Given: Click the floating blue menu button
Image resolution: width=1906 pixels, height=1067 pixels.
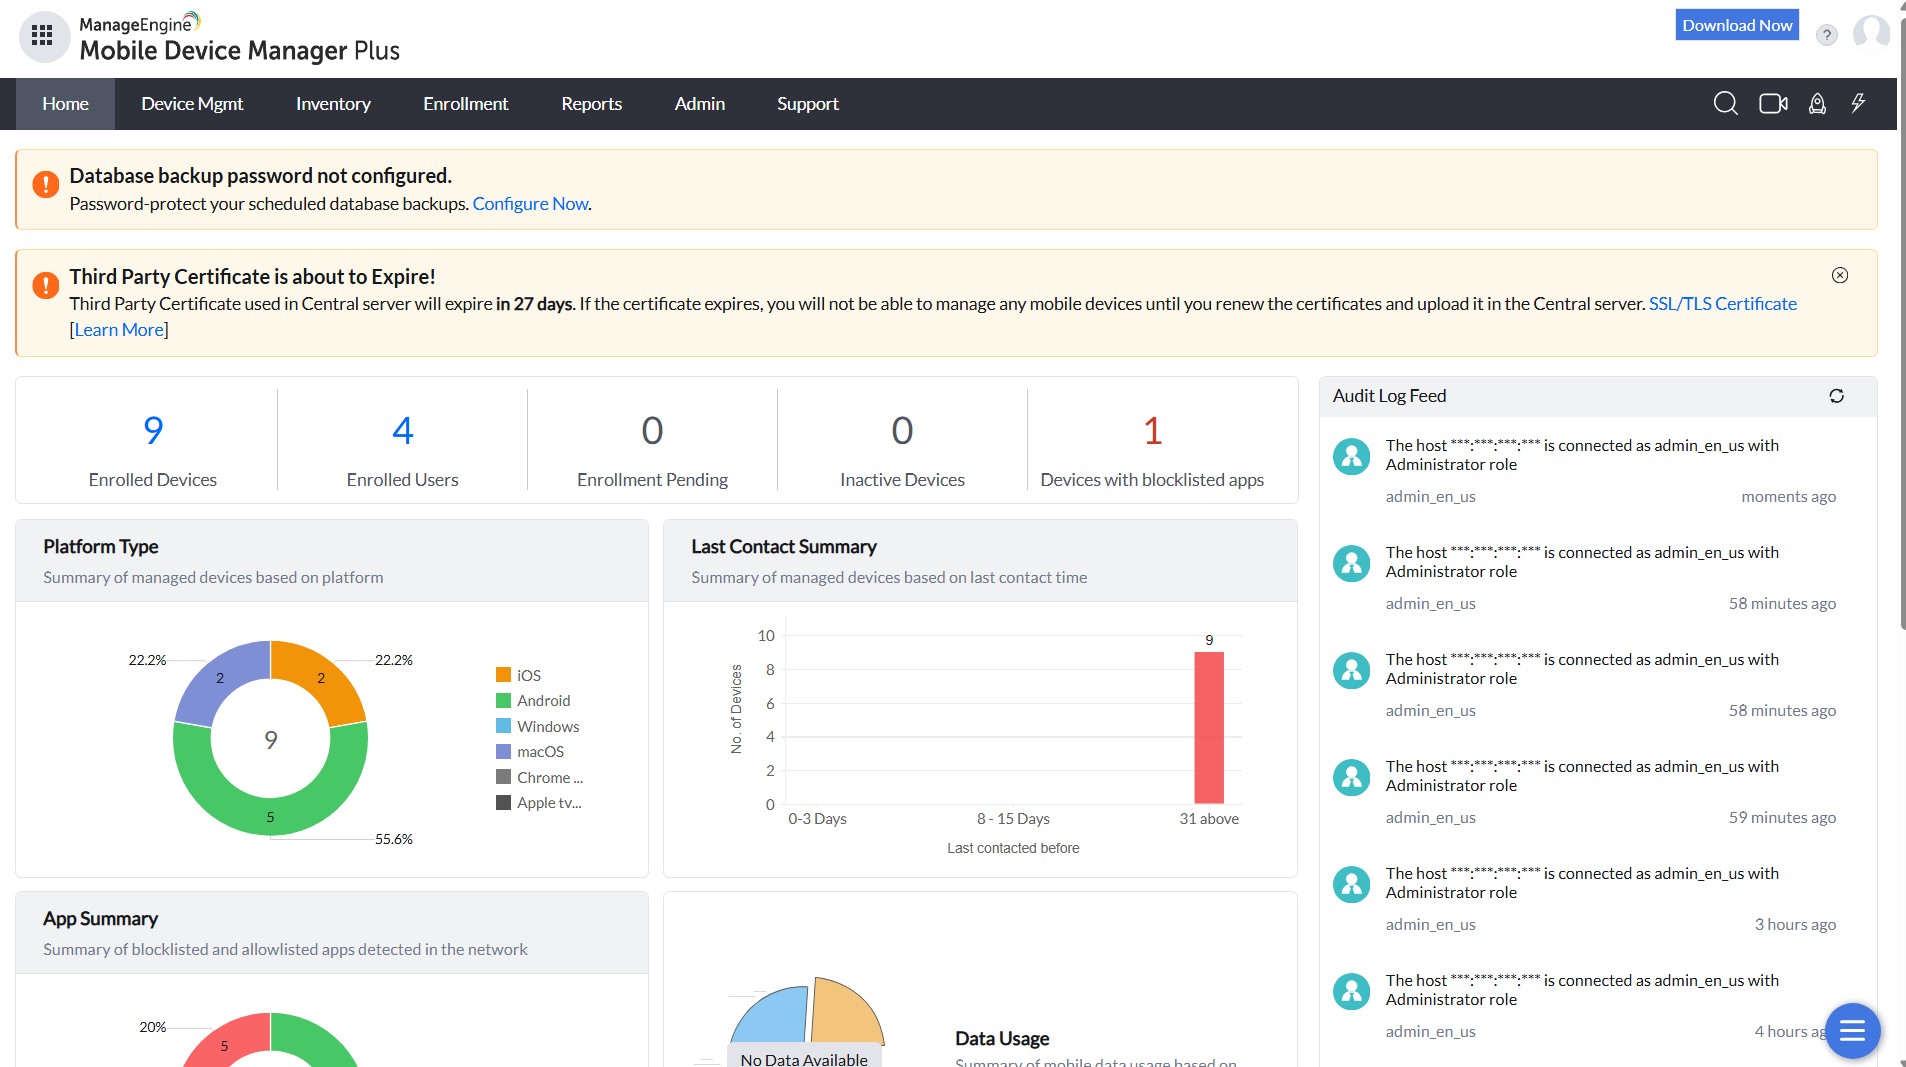Looking at the screenshot, I should coord(1852,1030).
